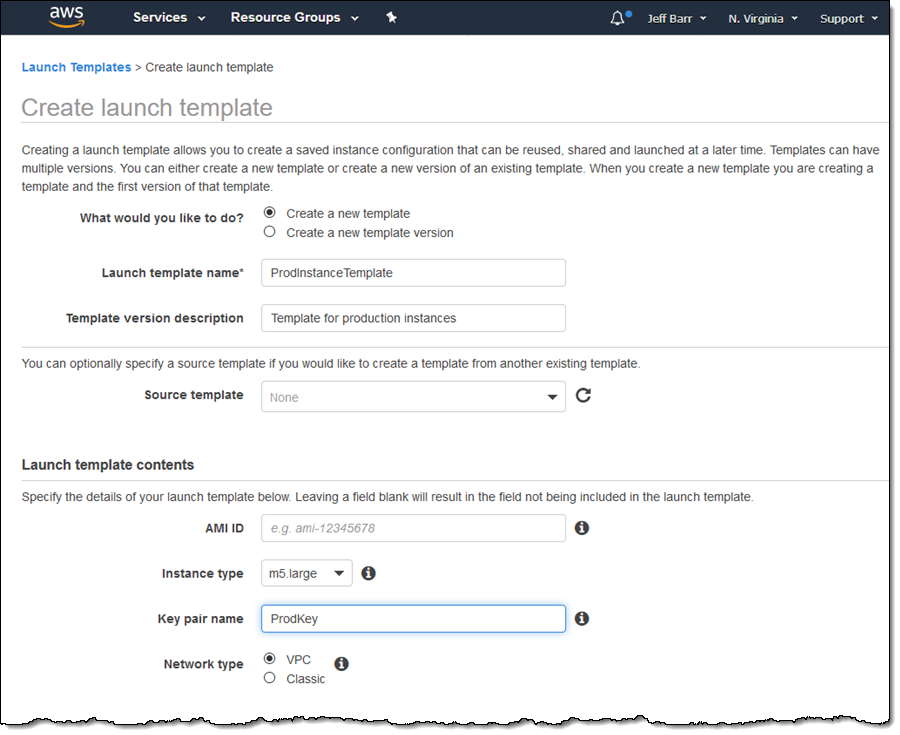Image resolution: width=900 pixels, height=735 pixels.
Task: Refresh the source template list
Action: pyautogui.click(x=584, y=395)
